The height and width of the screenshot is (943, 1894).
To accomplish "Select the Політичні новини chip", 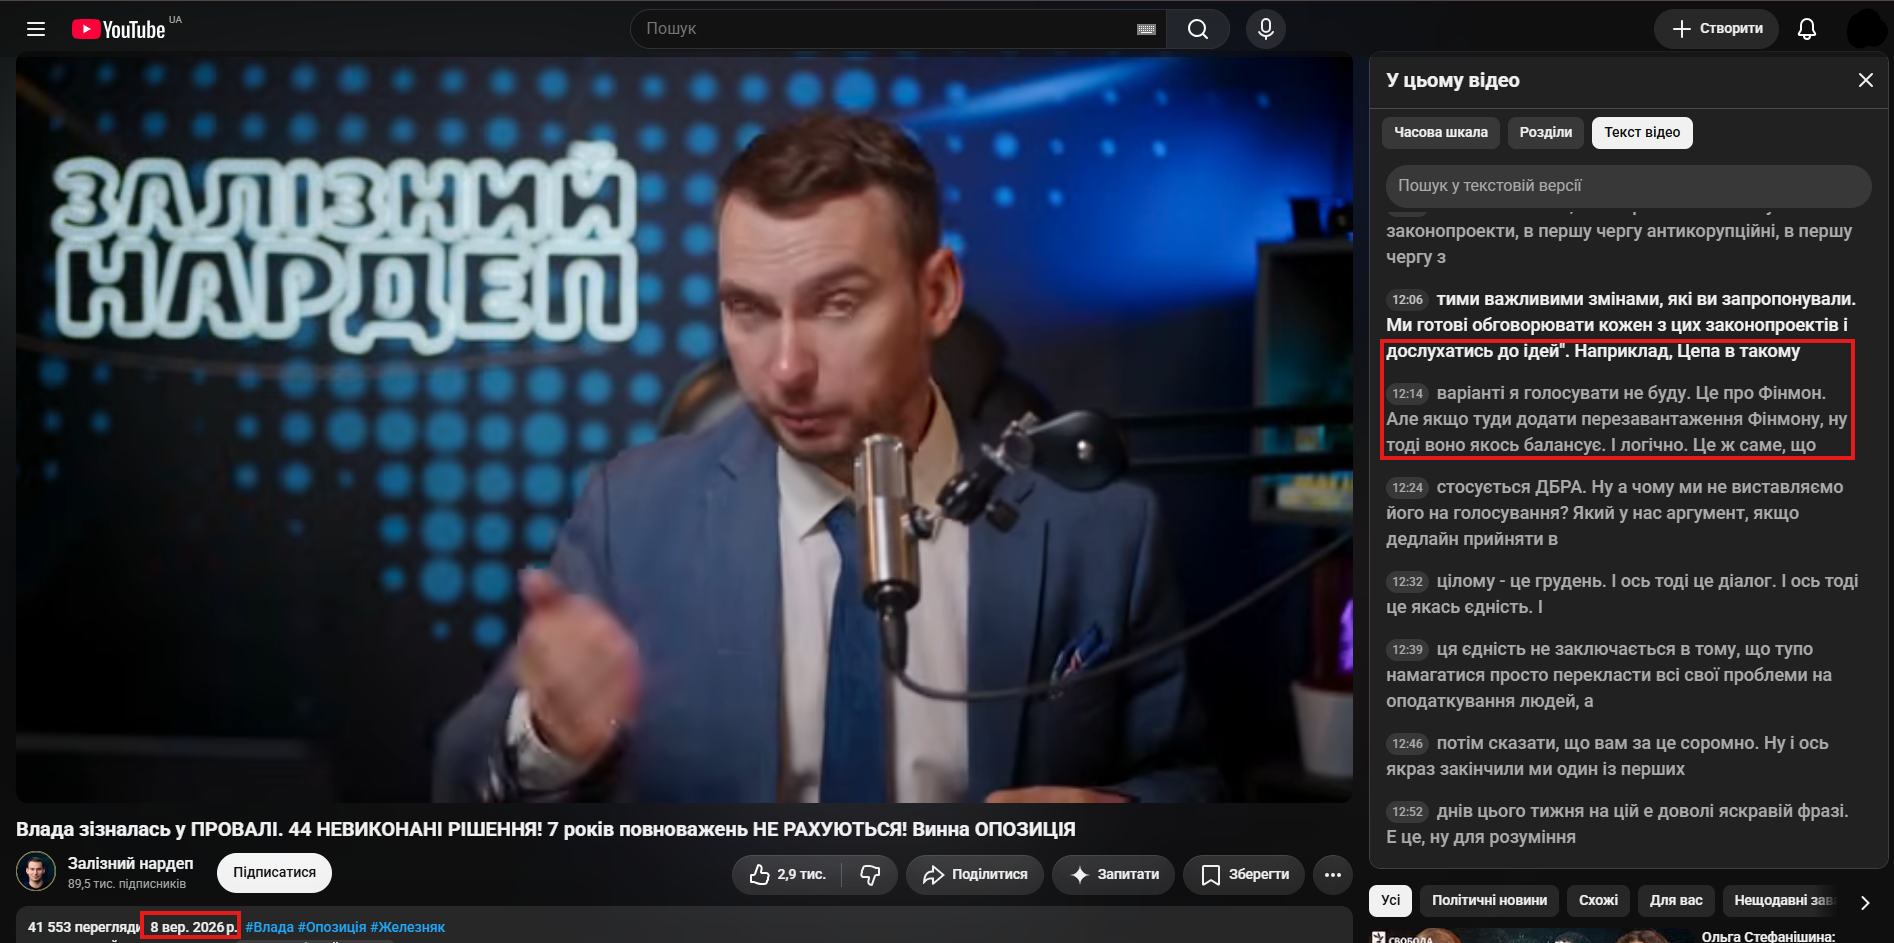I will point(1489,900).
